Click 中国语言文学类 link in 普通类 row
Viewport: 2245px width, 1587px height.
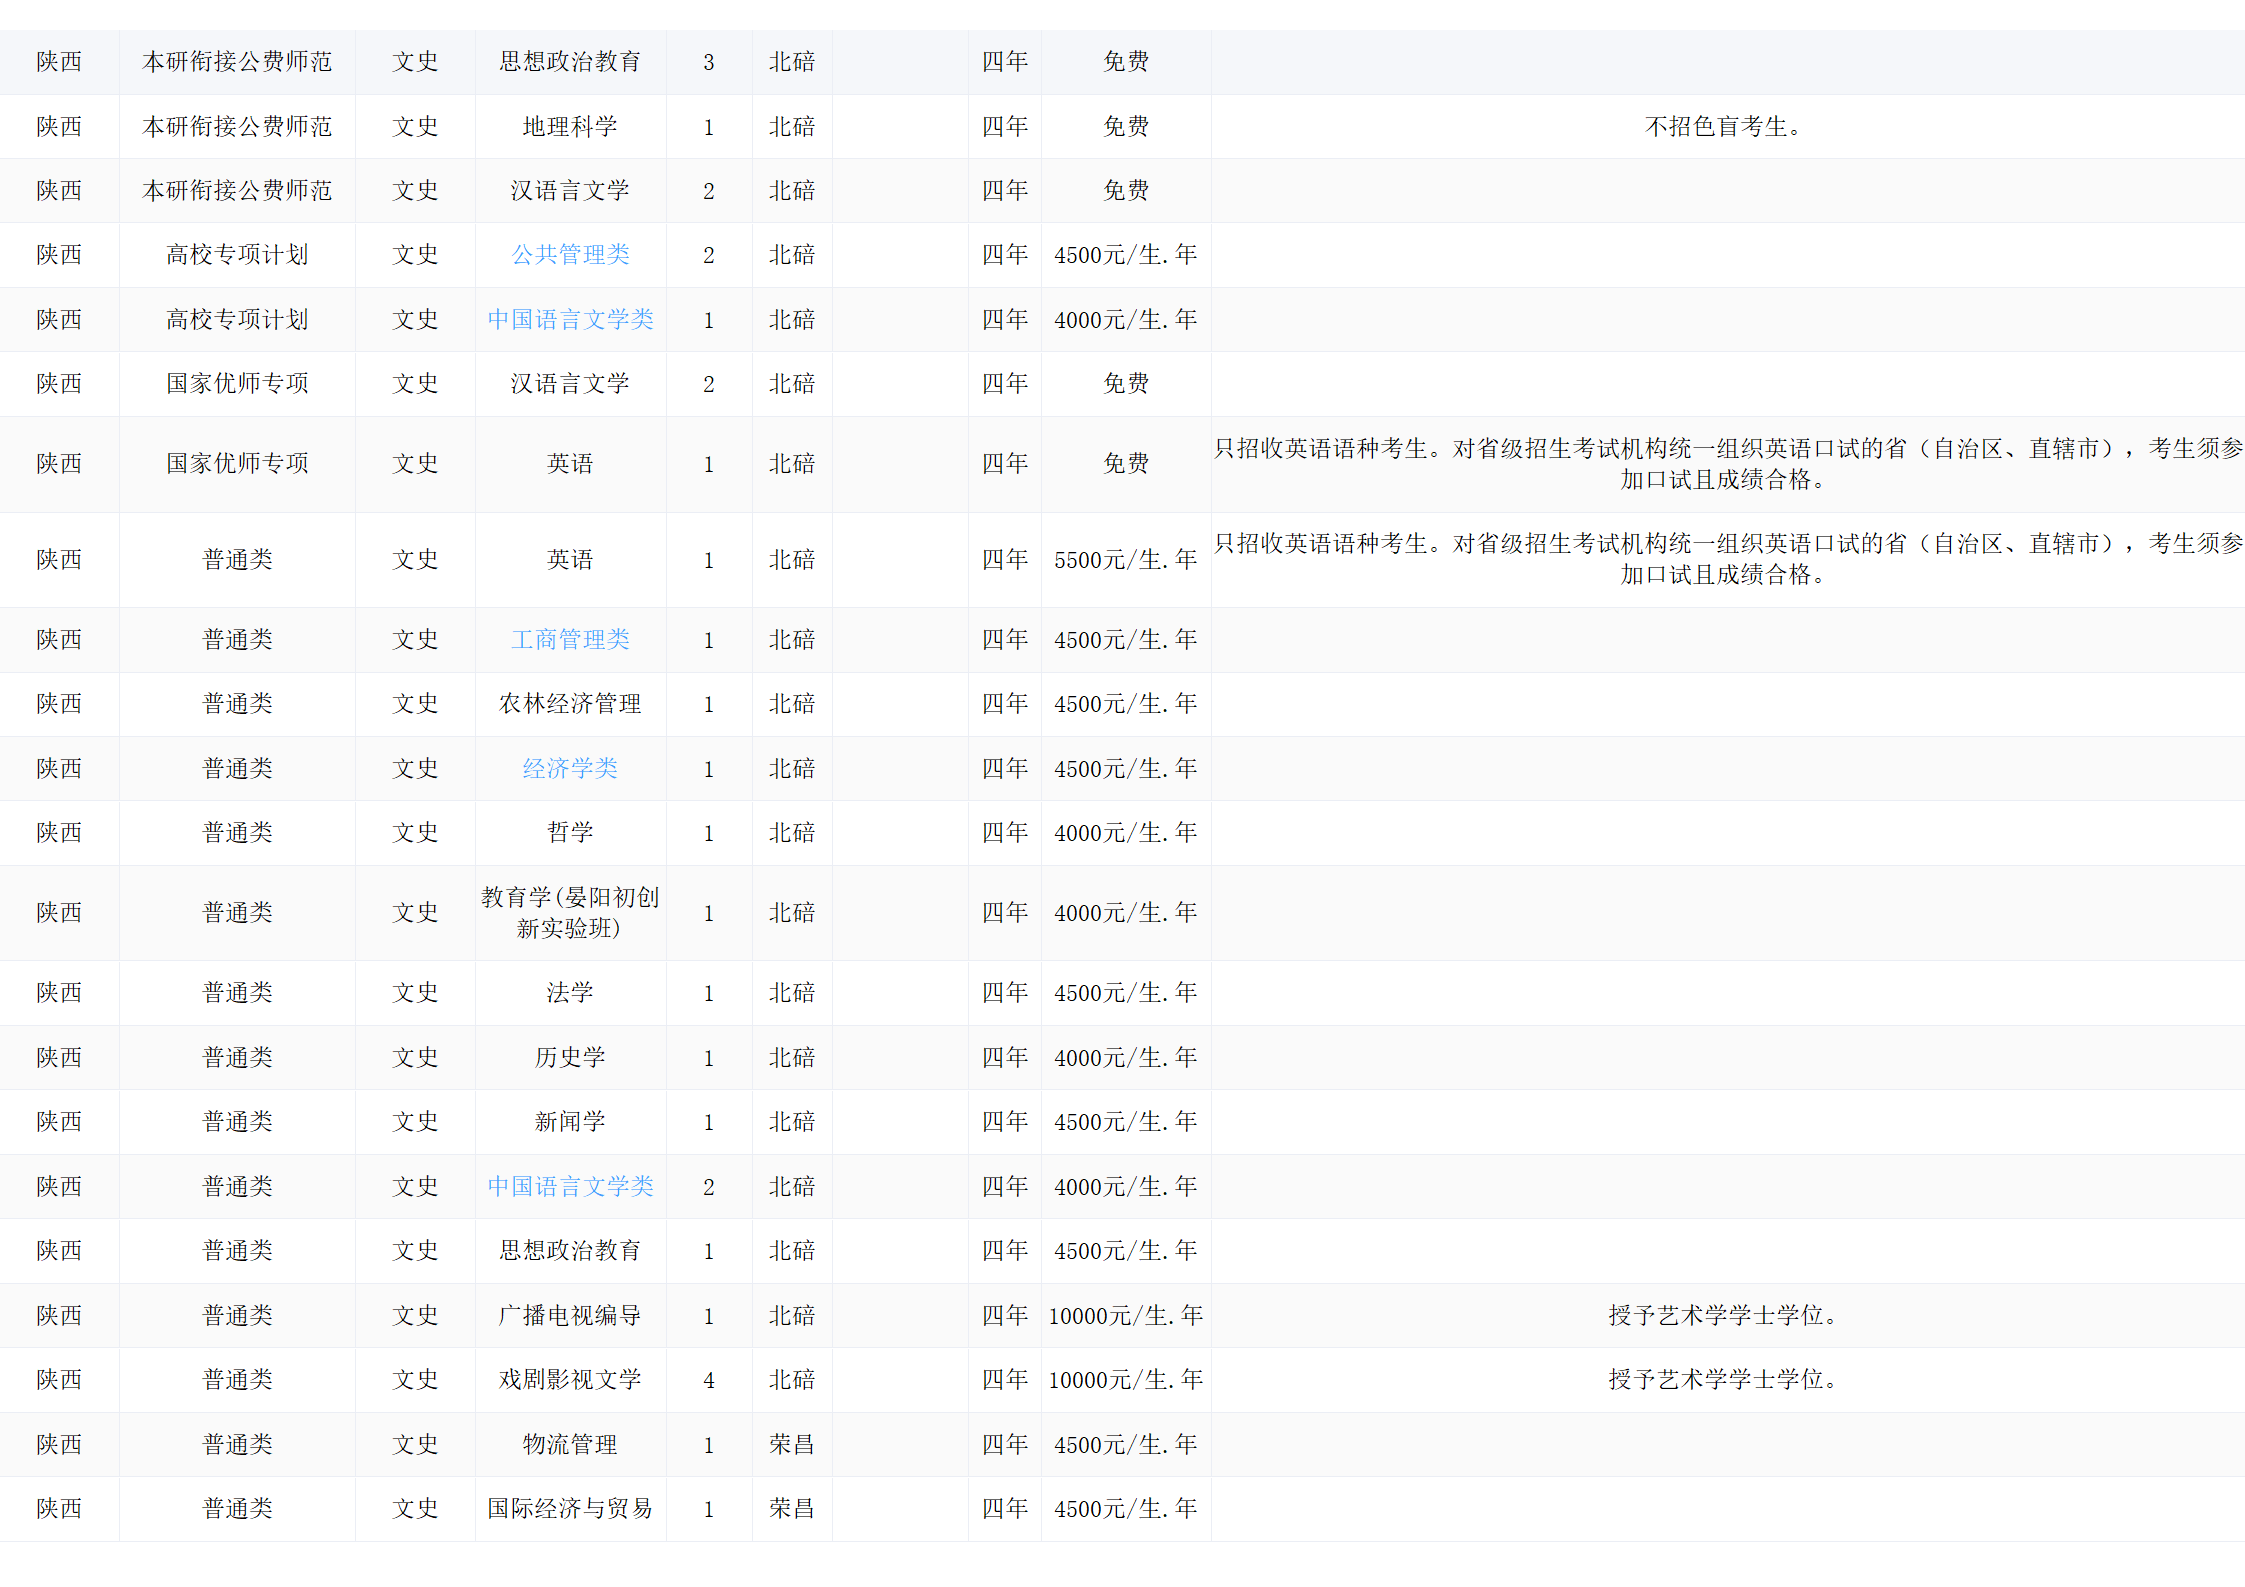click(x=570, y=1187)
